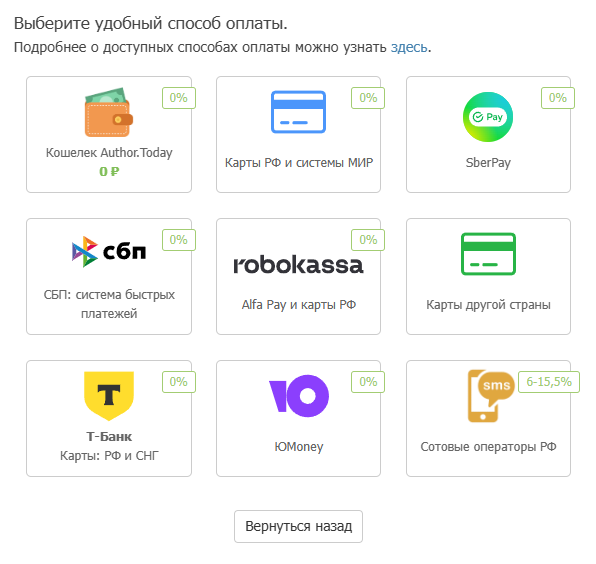Choose Сотовые операторы РФ option
This screenshot has height=564, width=596.
point(488,447)
